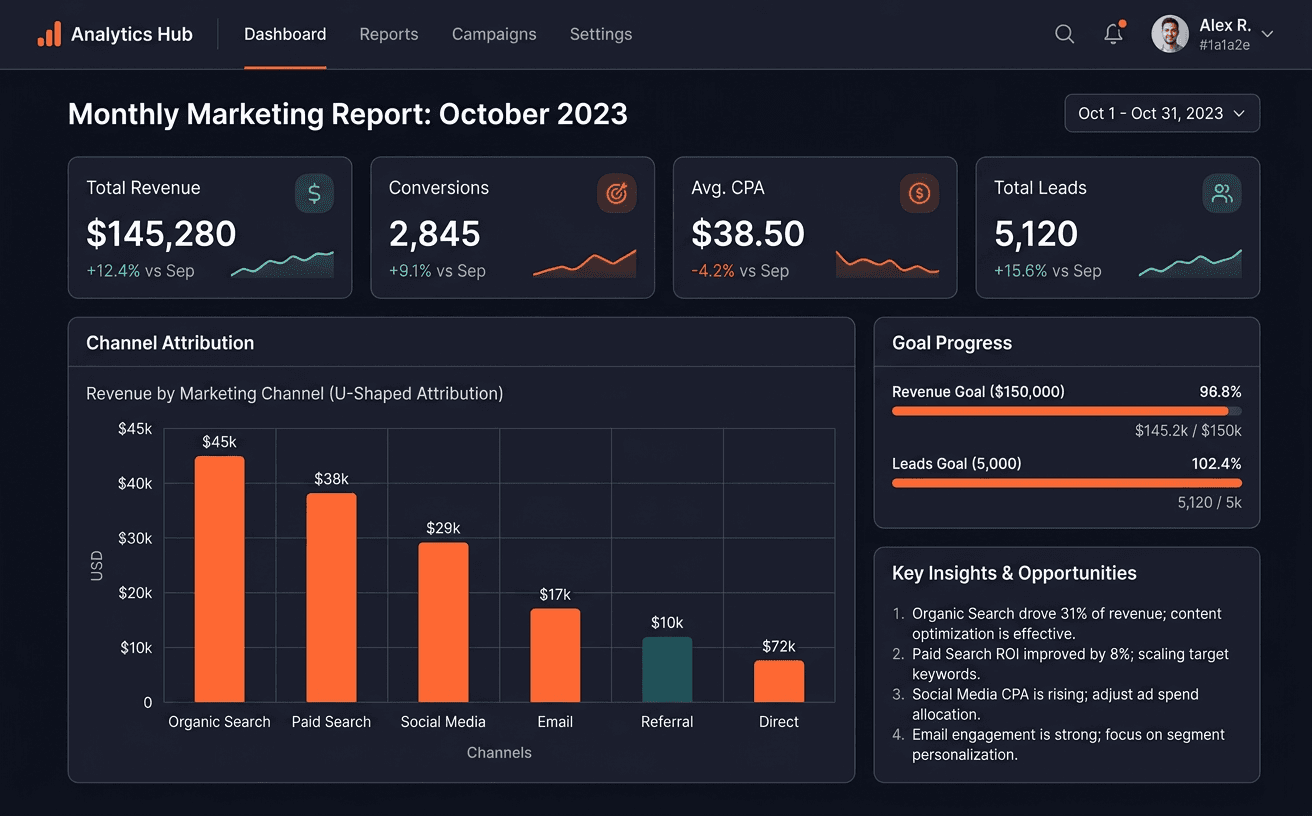
Task: Click the Channel Attribution panel header
Action: pos(461,343)
